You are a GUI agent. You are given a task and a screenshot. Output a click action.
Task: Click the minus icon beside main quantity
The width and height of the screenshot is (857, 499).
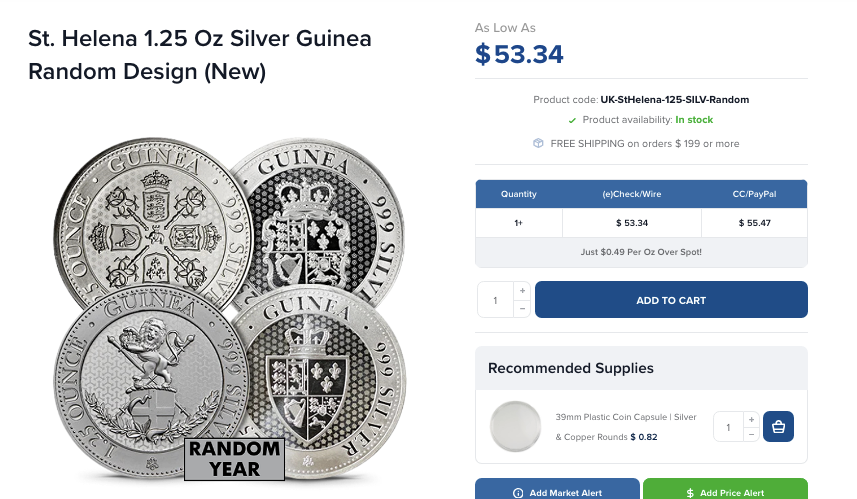521,309
